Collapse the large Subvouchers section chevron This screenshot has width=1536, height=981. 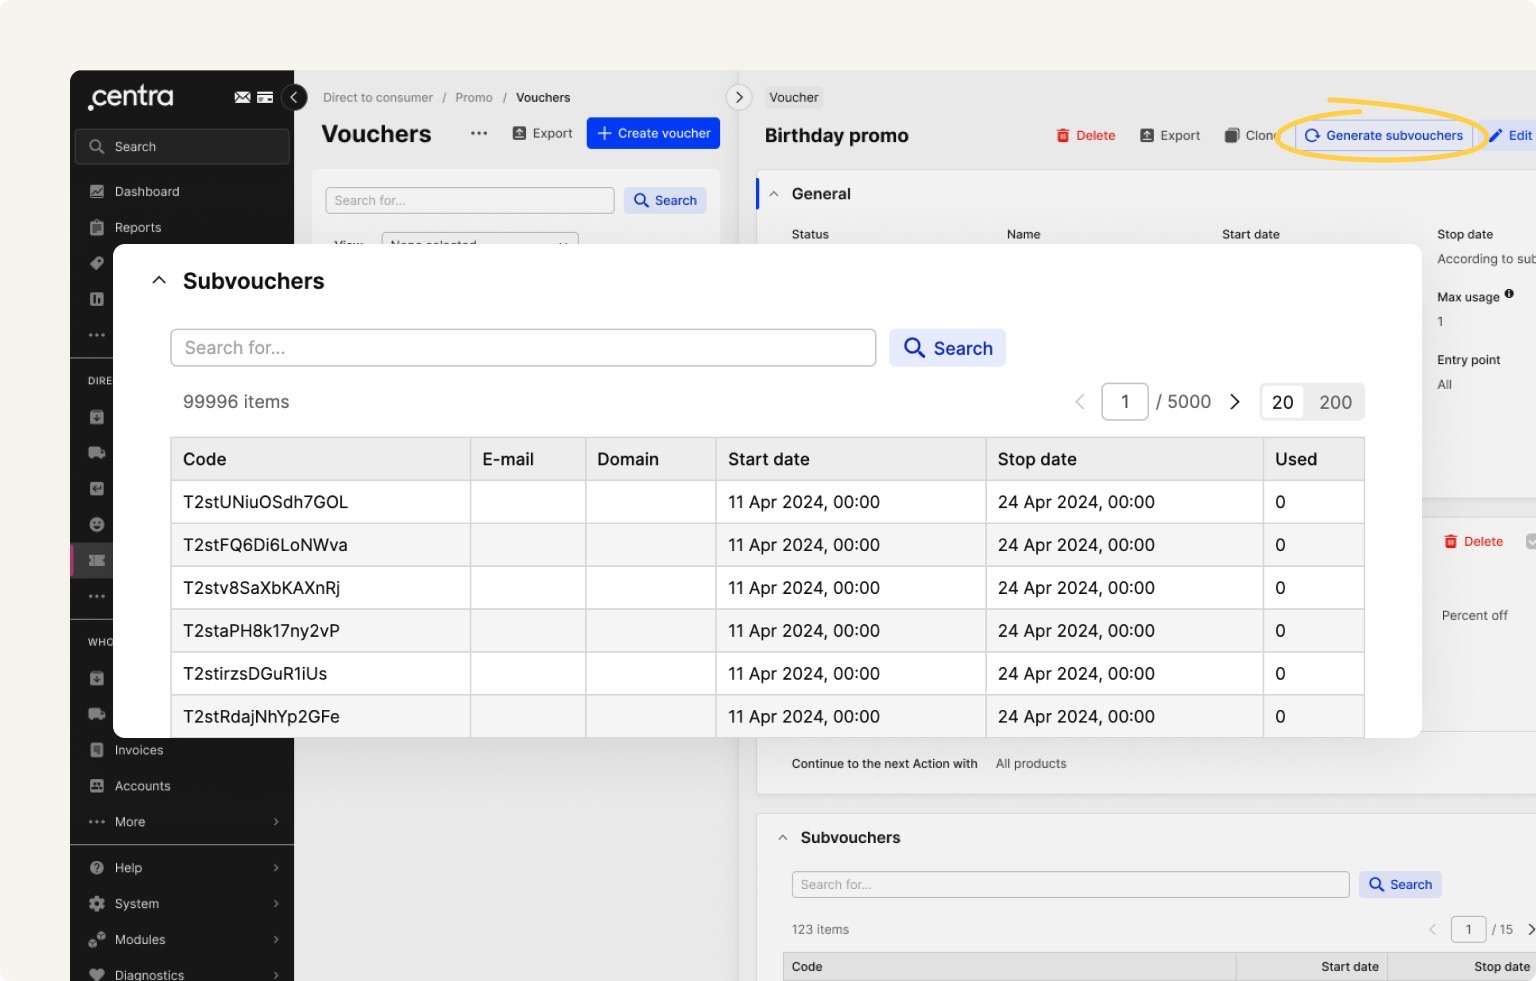coord(159,281)
